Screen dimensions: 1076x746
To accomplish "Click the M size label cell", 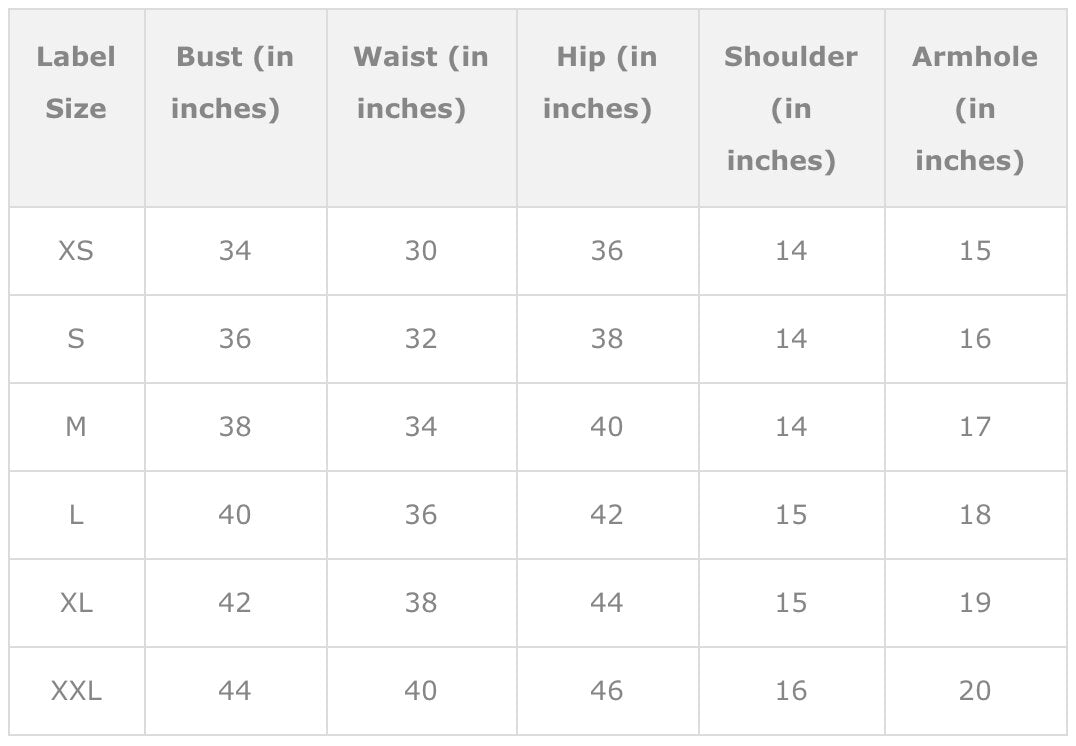I will tap(76, 427).
